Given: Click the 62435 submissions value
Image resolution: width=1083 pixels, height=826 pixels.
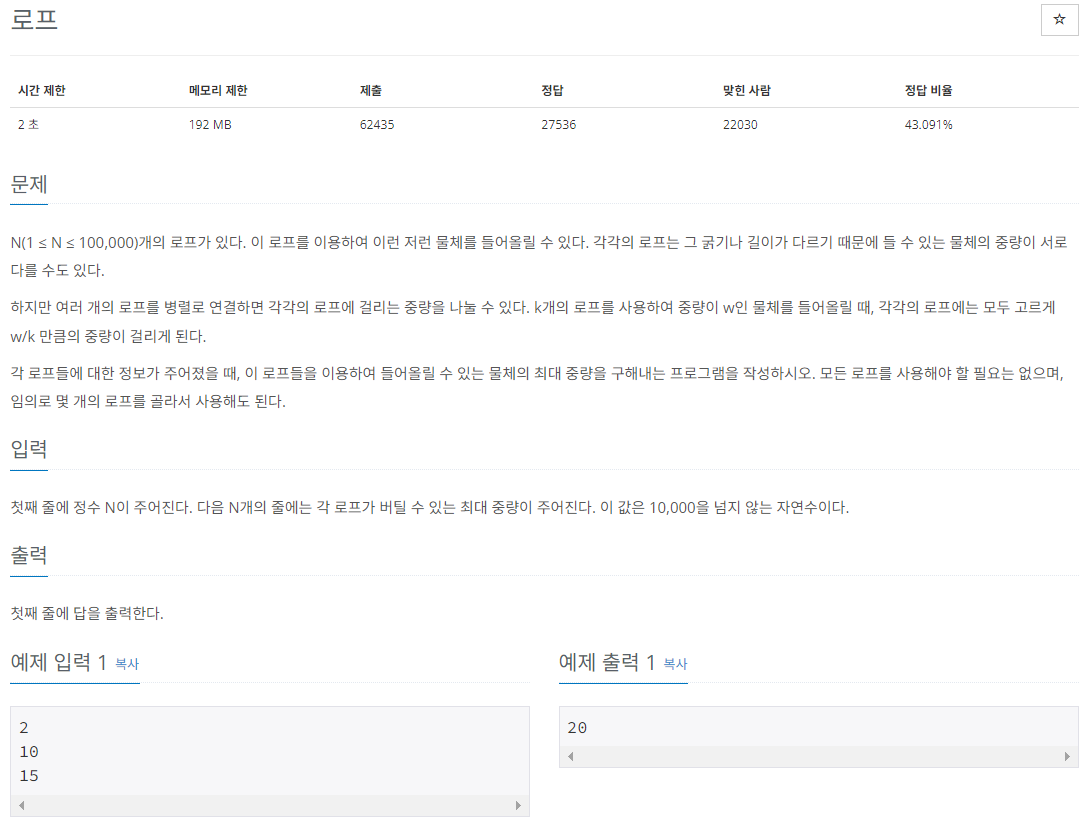Looking at the screenshot, I should tap(377, 124).
